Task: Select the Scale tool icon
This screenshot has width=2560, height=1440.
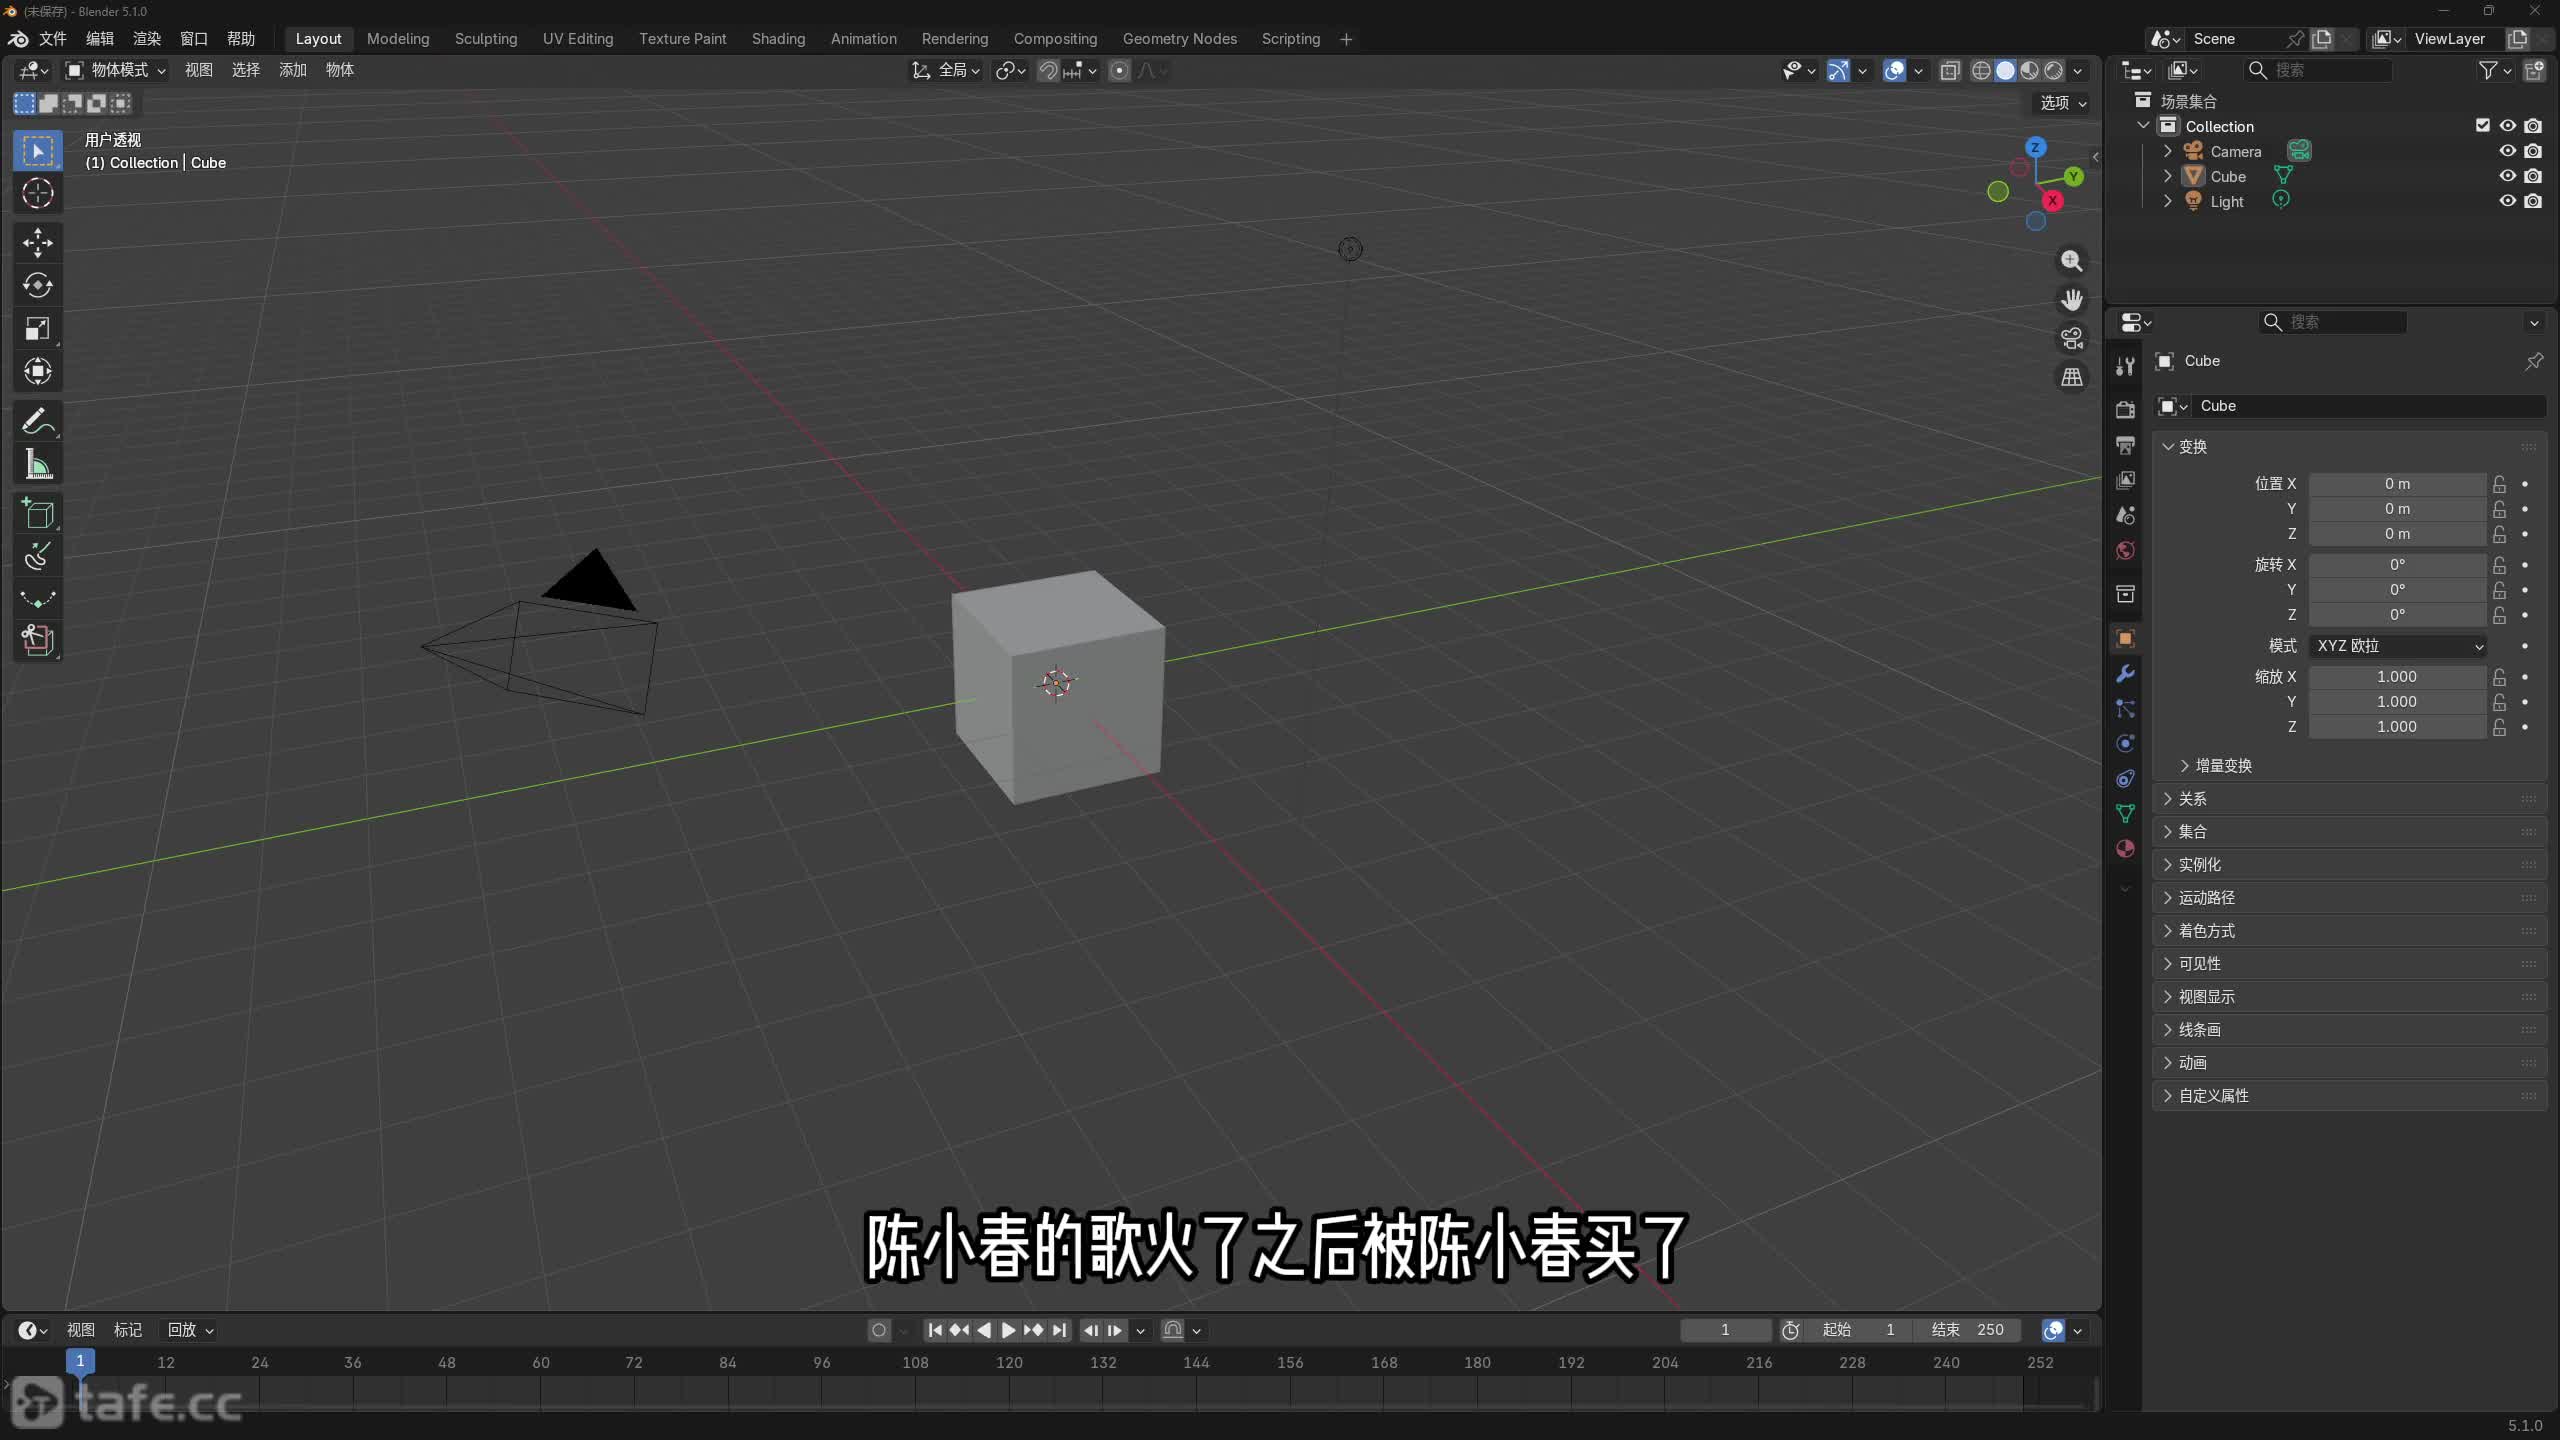Action: point(38,329)
